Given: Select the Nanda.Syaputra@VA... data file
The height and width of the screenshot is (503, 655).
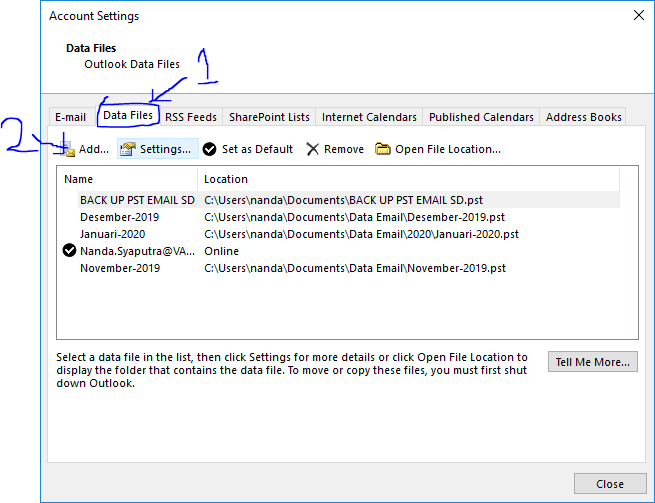Looking at the screenshot, I should (x=137, y=251).
